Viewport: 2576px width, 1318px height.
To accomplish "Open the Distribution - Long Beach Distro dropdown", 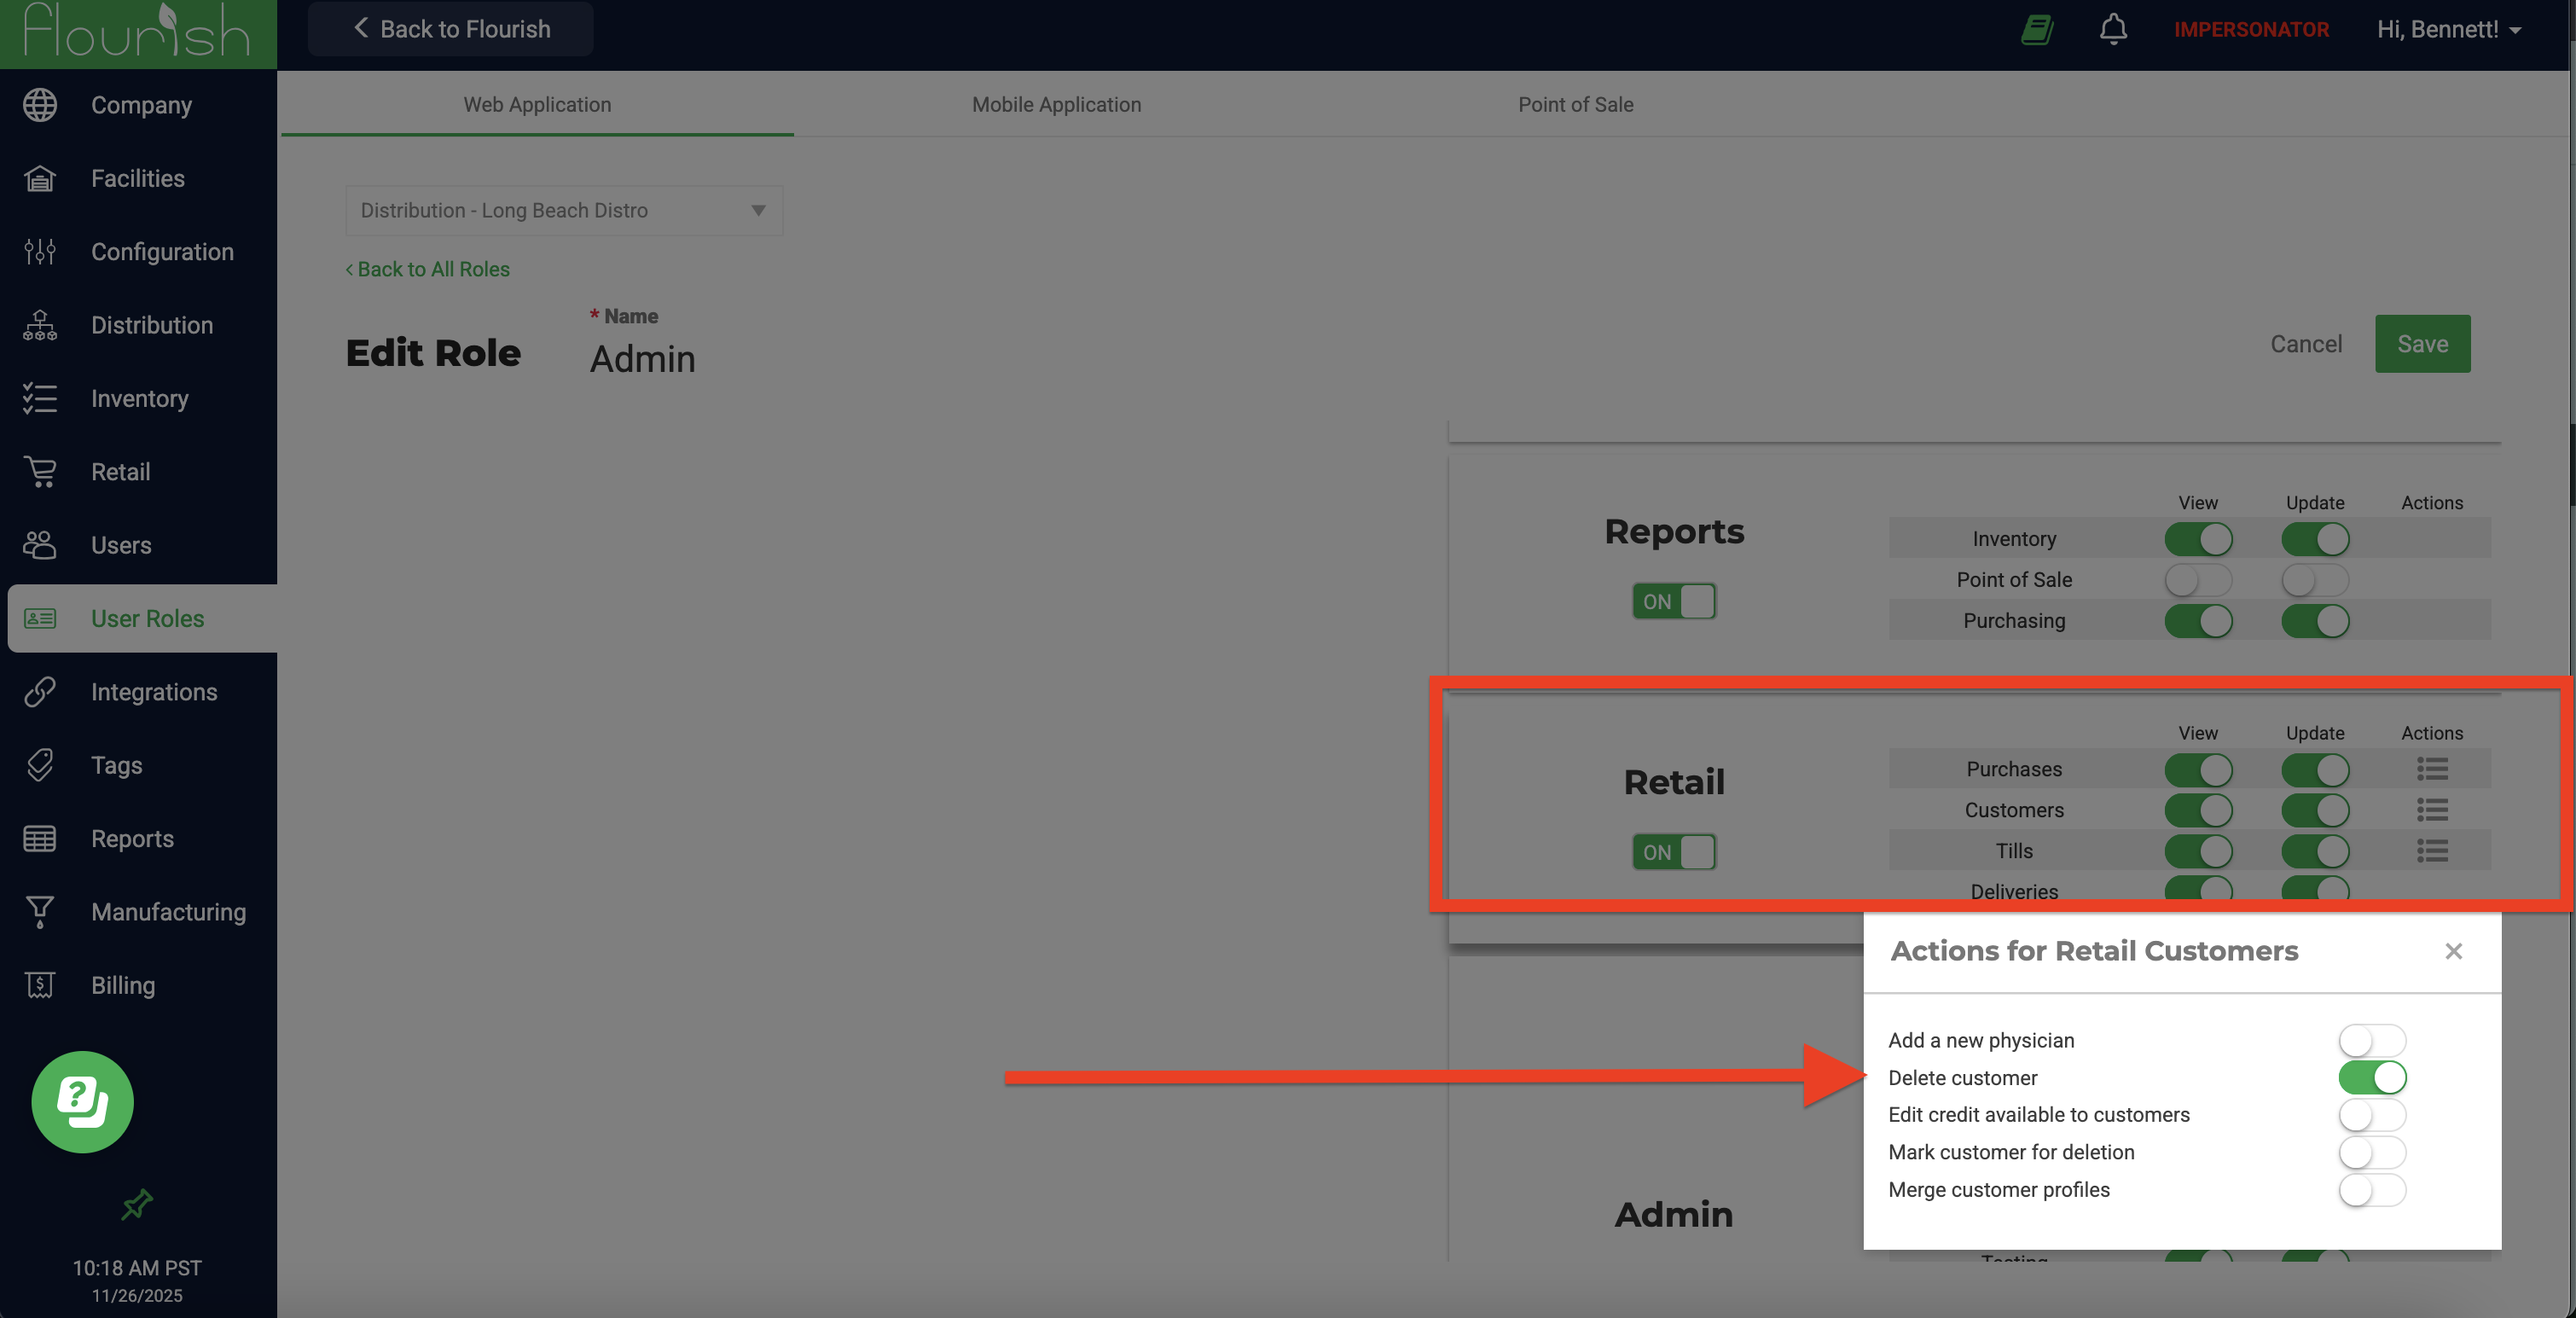I will coord(563,210).
